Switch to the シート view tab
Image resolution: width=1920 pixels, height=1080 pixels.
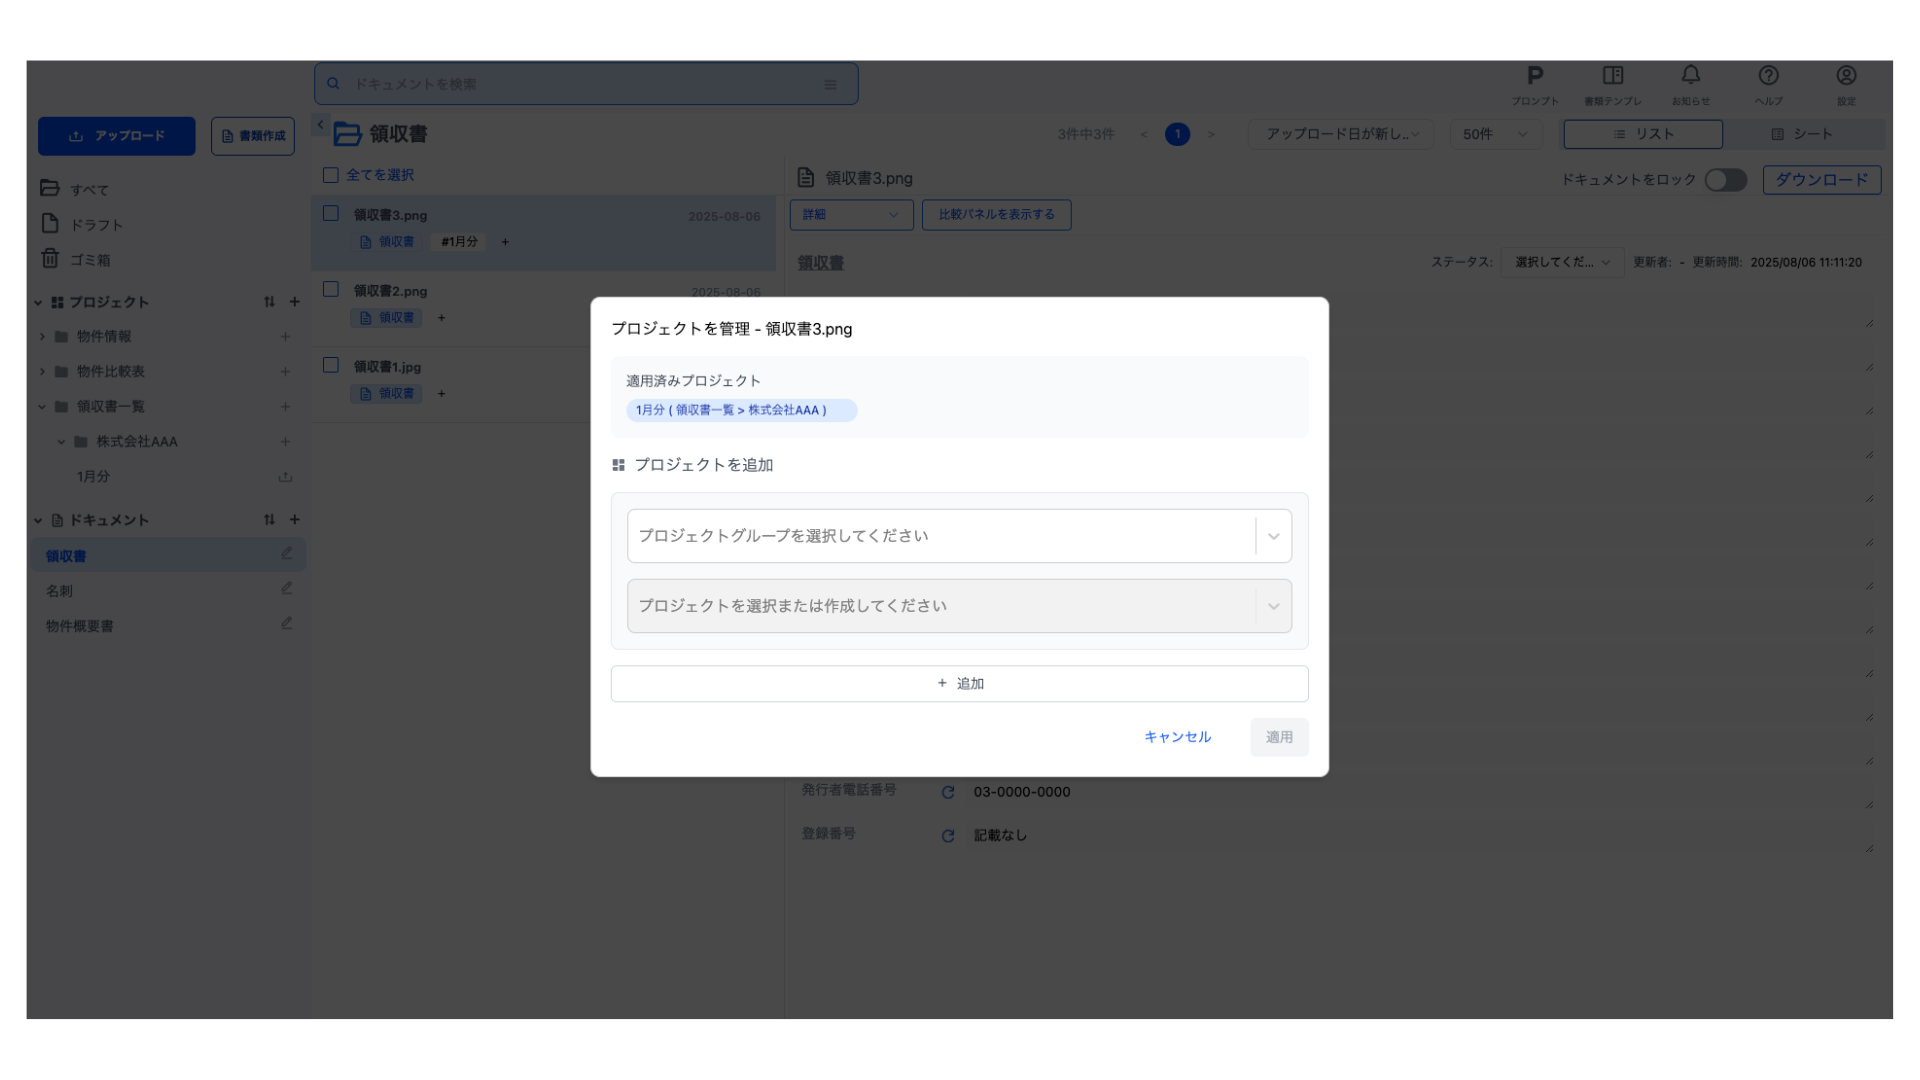click(x=1802, y=134)
